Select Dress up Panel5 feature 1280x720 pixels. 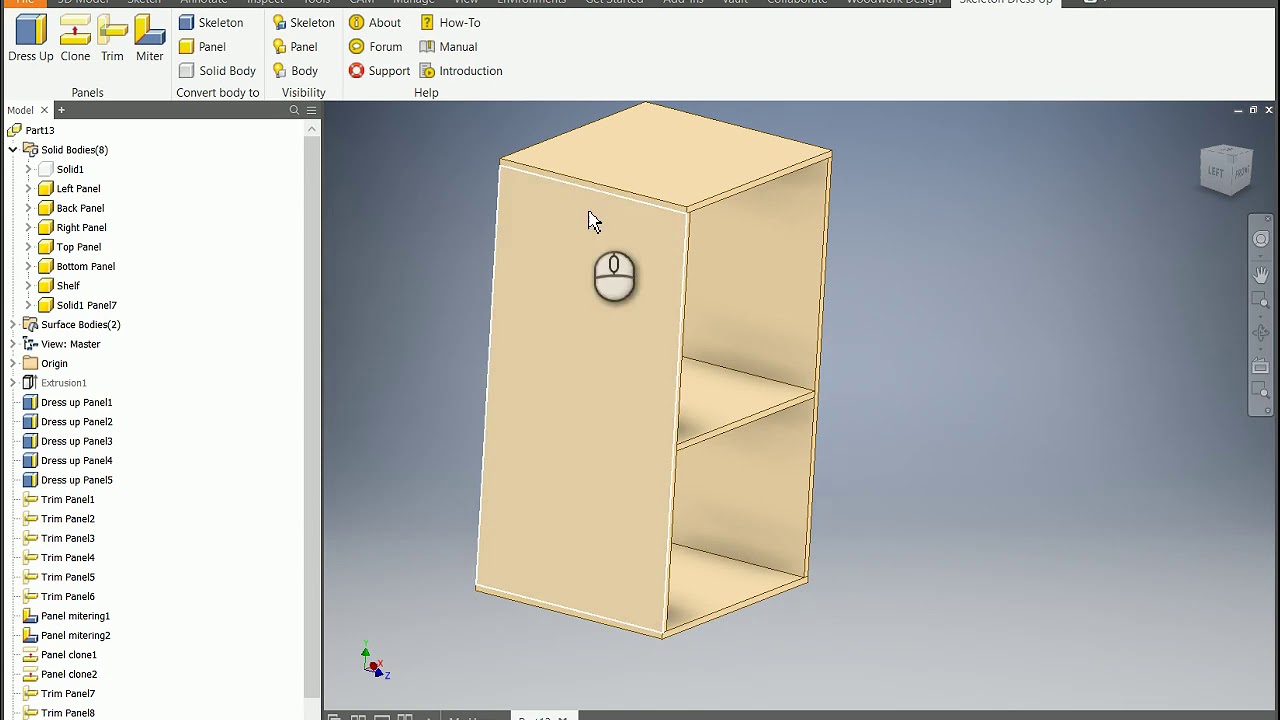[68, 480]
